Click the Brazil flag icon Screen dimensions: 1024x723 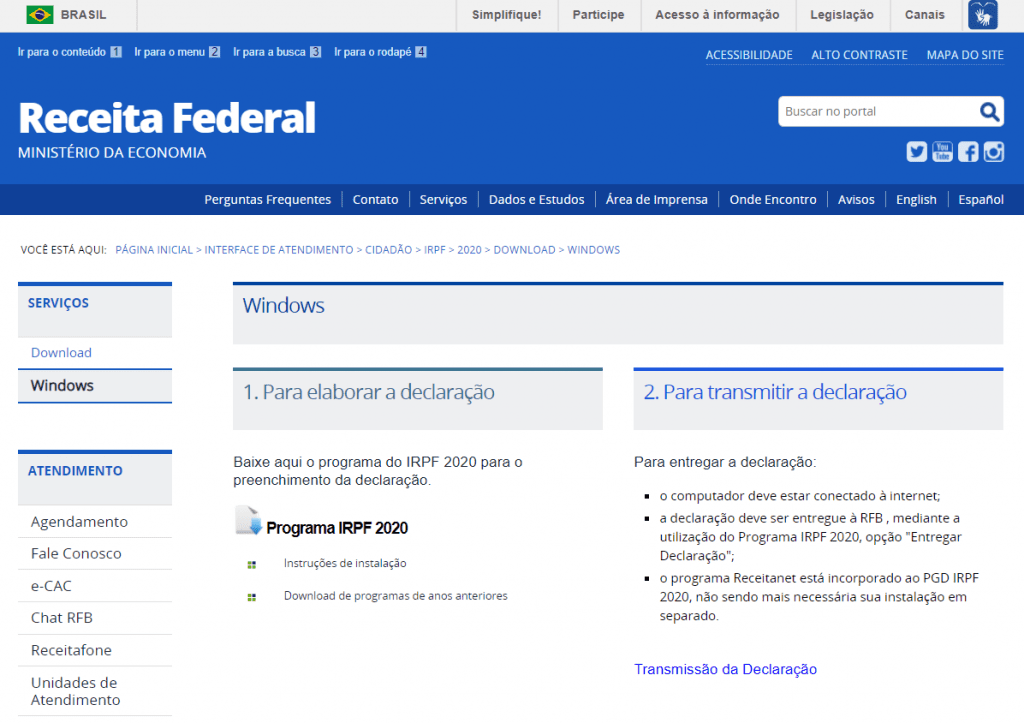(x=40, y=14)
